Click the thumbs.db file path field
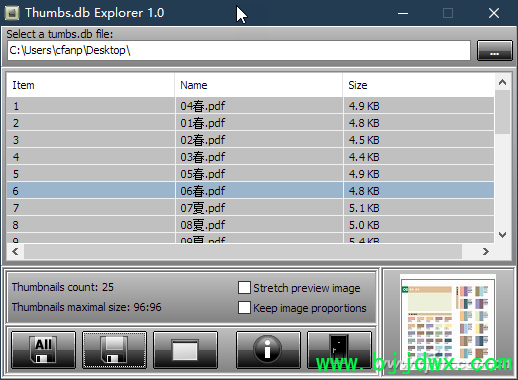518x380 pixels. [x=239, y=50]
